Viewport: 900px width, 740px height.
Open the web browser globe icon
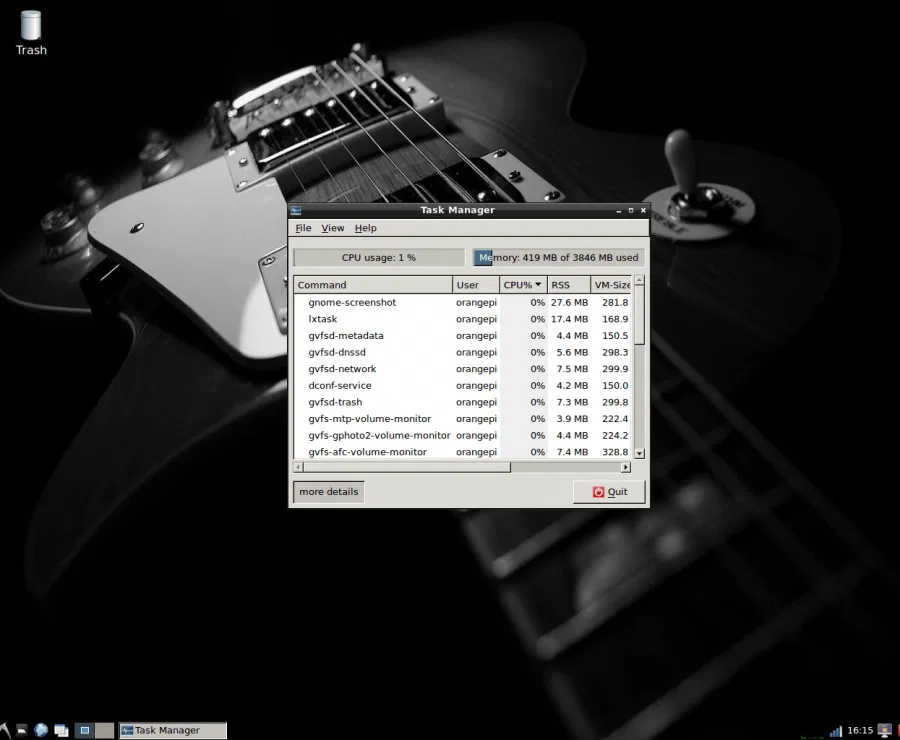point(42,730)
